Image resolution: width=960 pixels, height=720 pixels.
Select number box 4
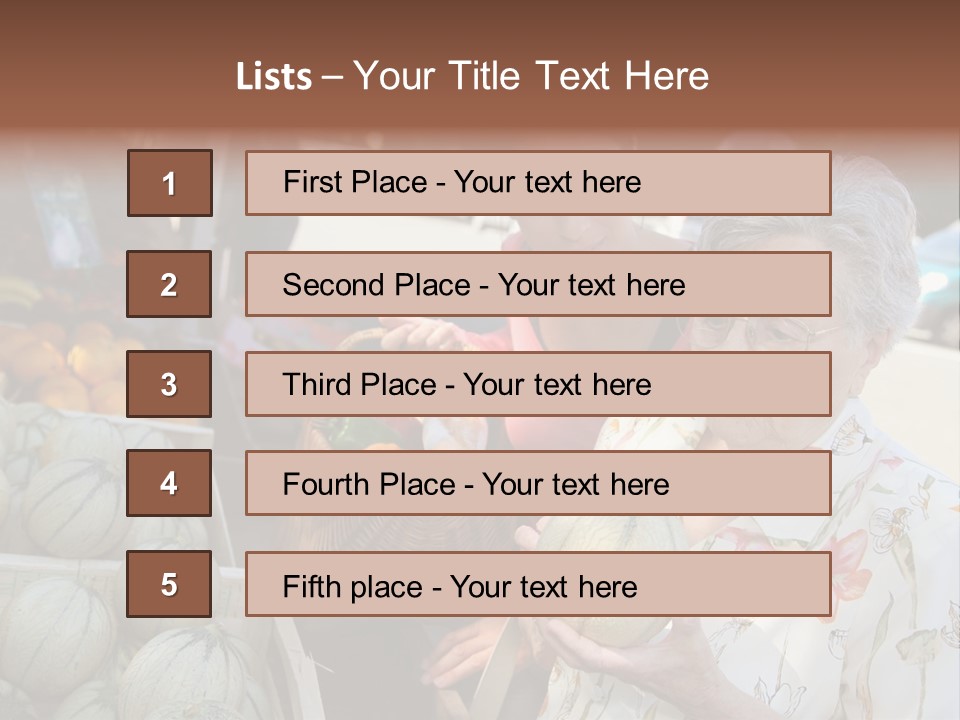(169, 483)
